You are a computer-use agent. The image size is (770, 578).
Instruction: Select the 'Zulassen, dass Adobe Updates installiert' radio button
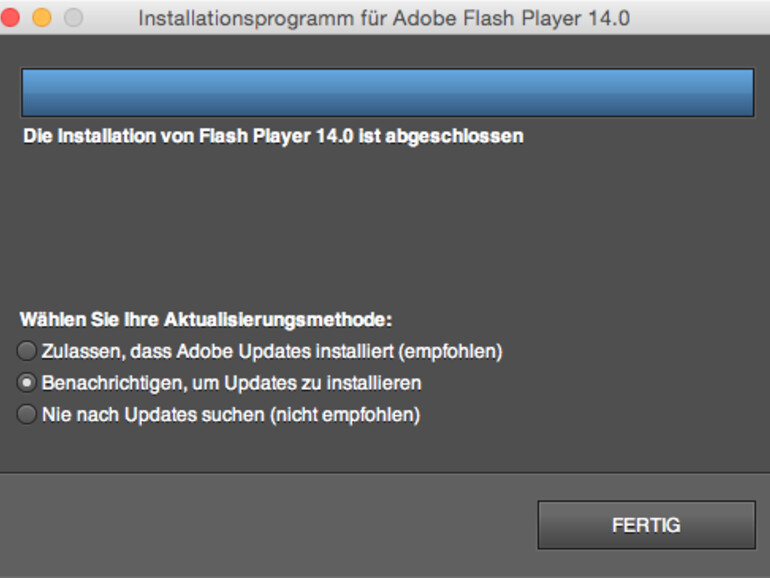tap(27, 351)
